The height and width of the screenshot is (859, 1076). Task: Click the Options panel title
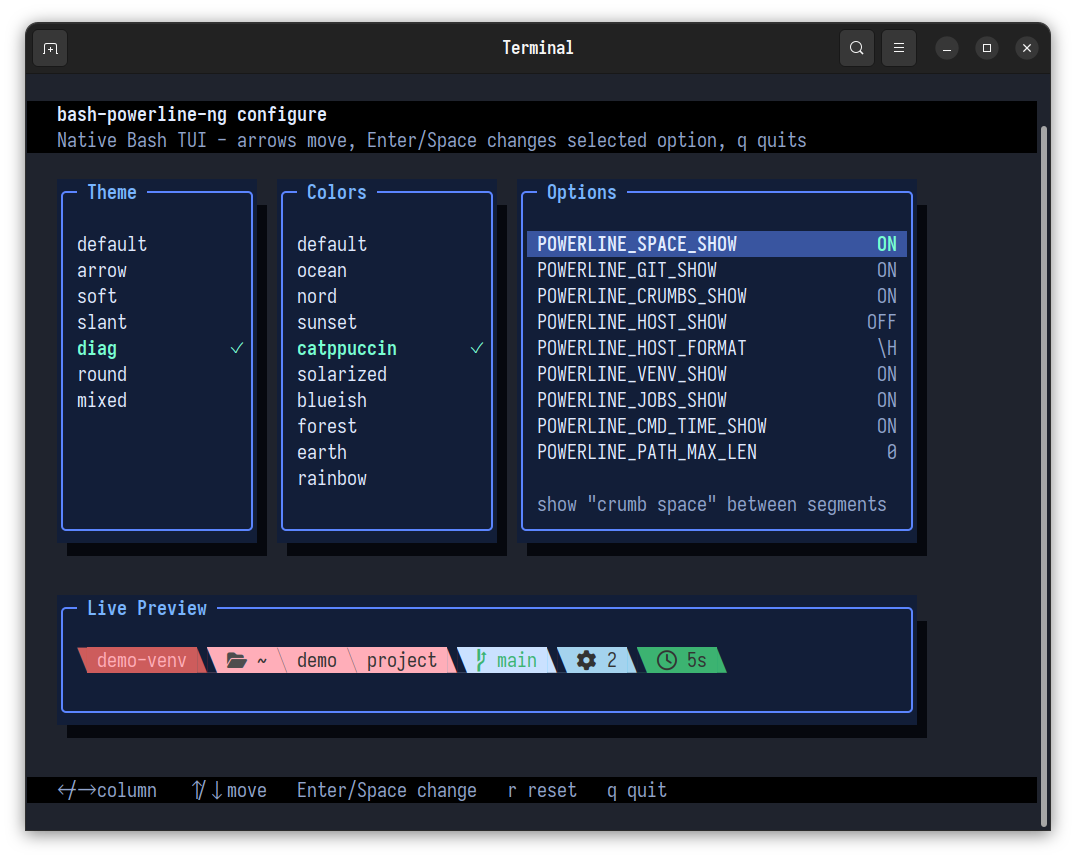coord(581,192)
